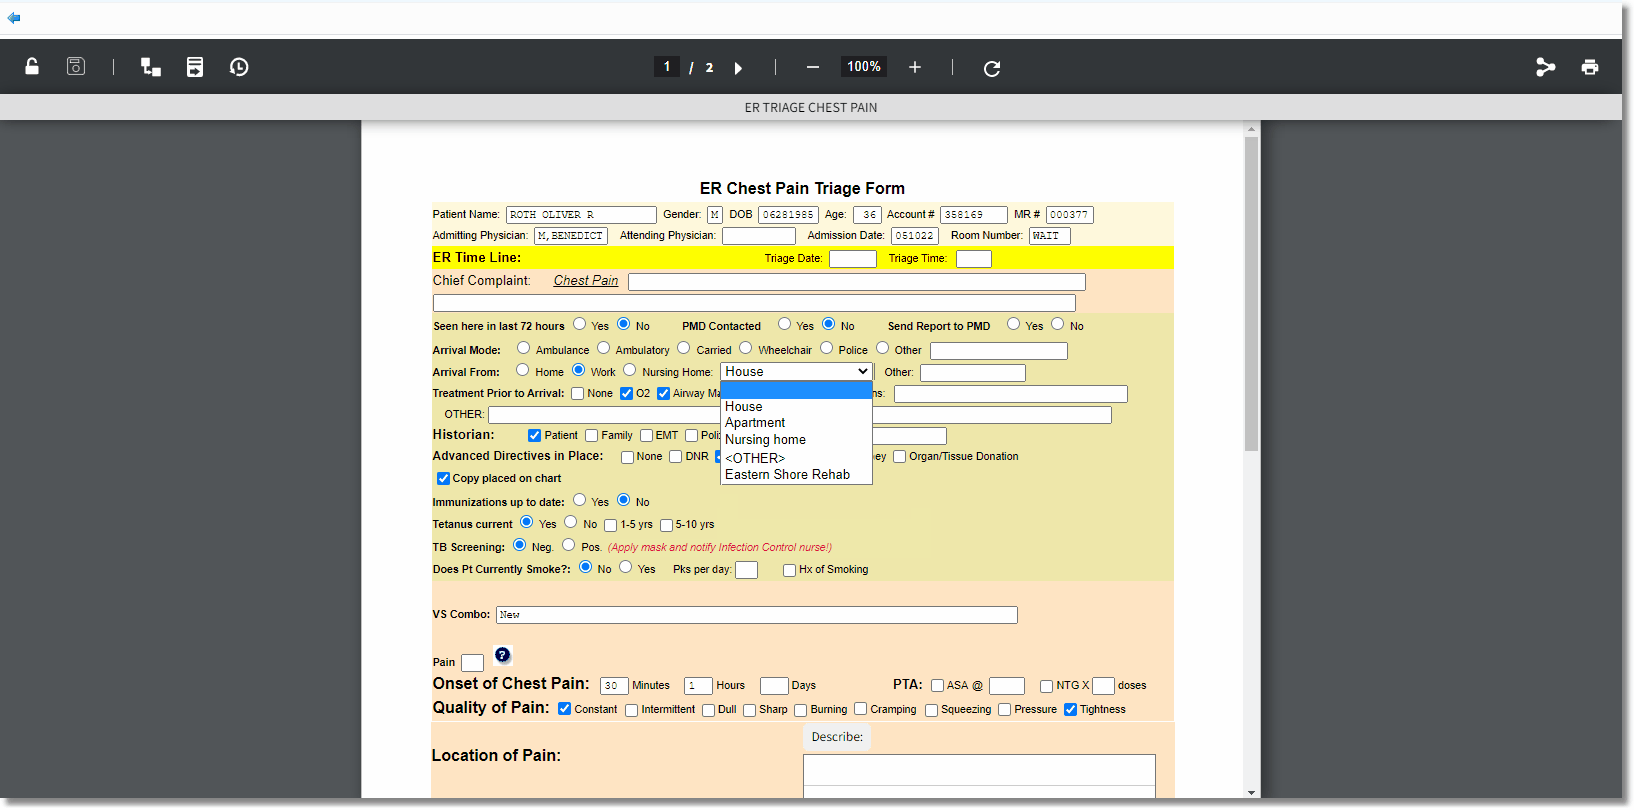Click the linked squares toolbar icon
The image size is (1634, 810).
point(151,67)
